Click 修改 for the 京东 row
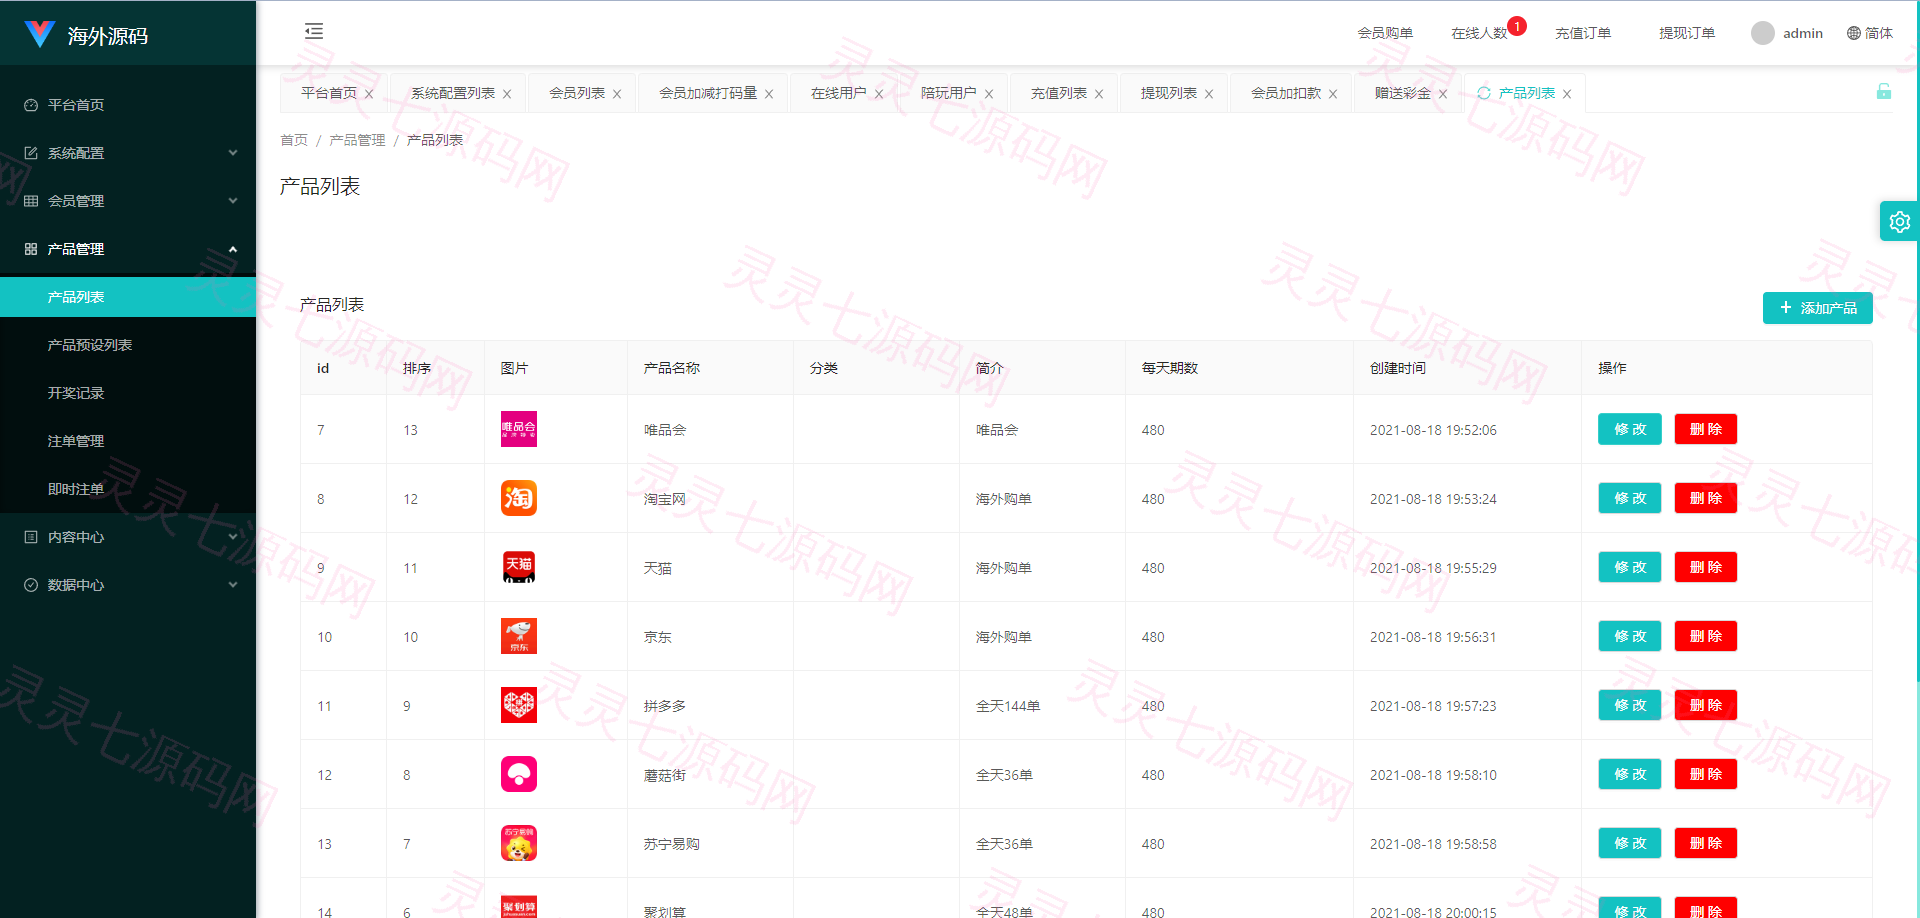1920x918 pixels. coord(1630,636)
